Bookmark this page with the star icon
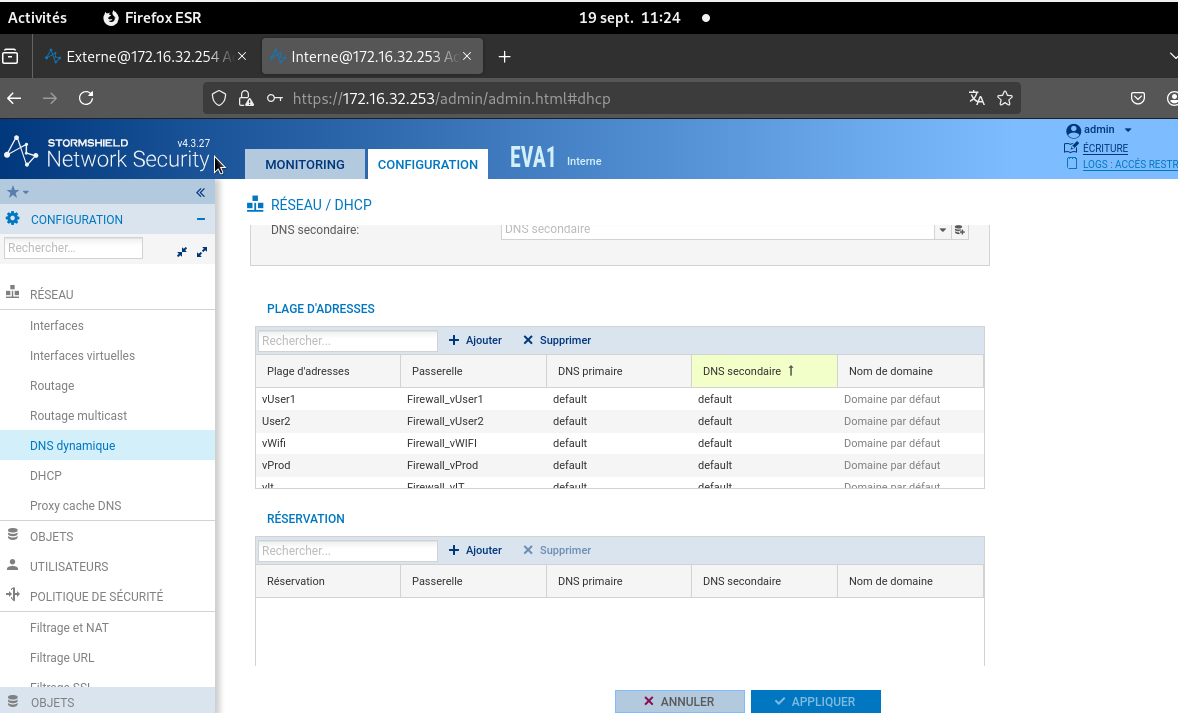The image size is (1178, 713). click(x=1005, y=98)
